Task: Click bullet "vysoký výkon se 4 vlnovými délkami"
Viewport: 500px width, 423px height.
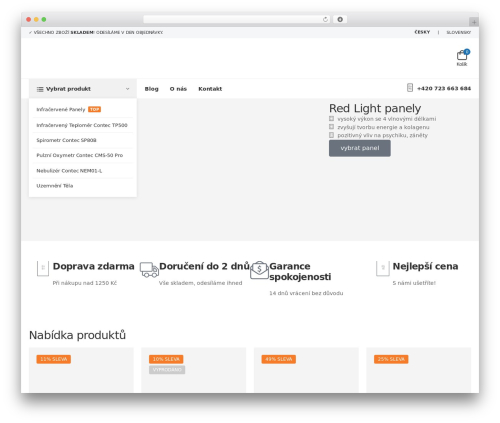Action: (x=387, y=119)
